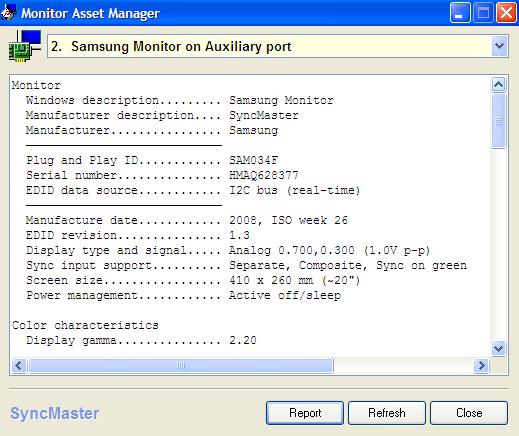This screenshot has height=436, width=519.
Task: Click the vertical scrollbar down arrow
Action: [x=499, y=349]
